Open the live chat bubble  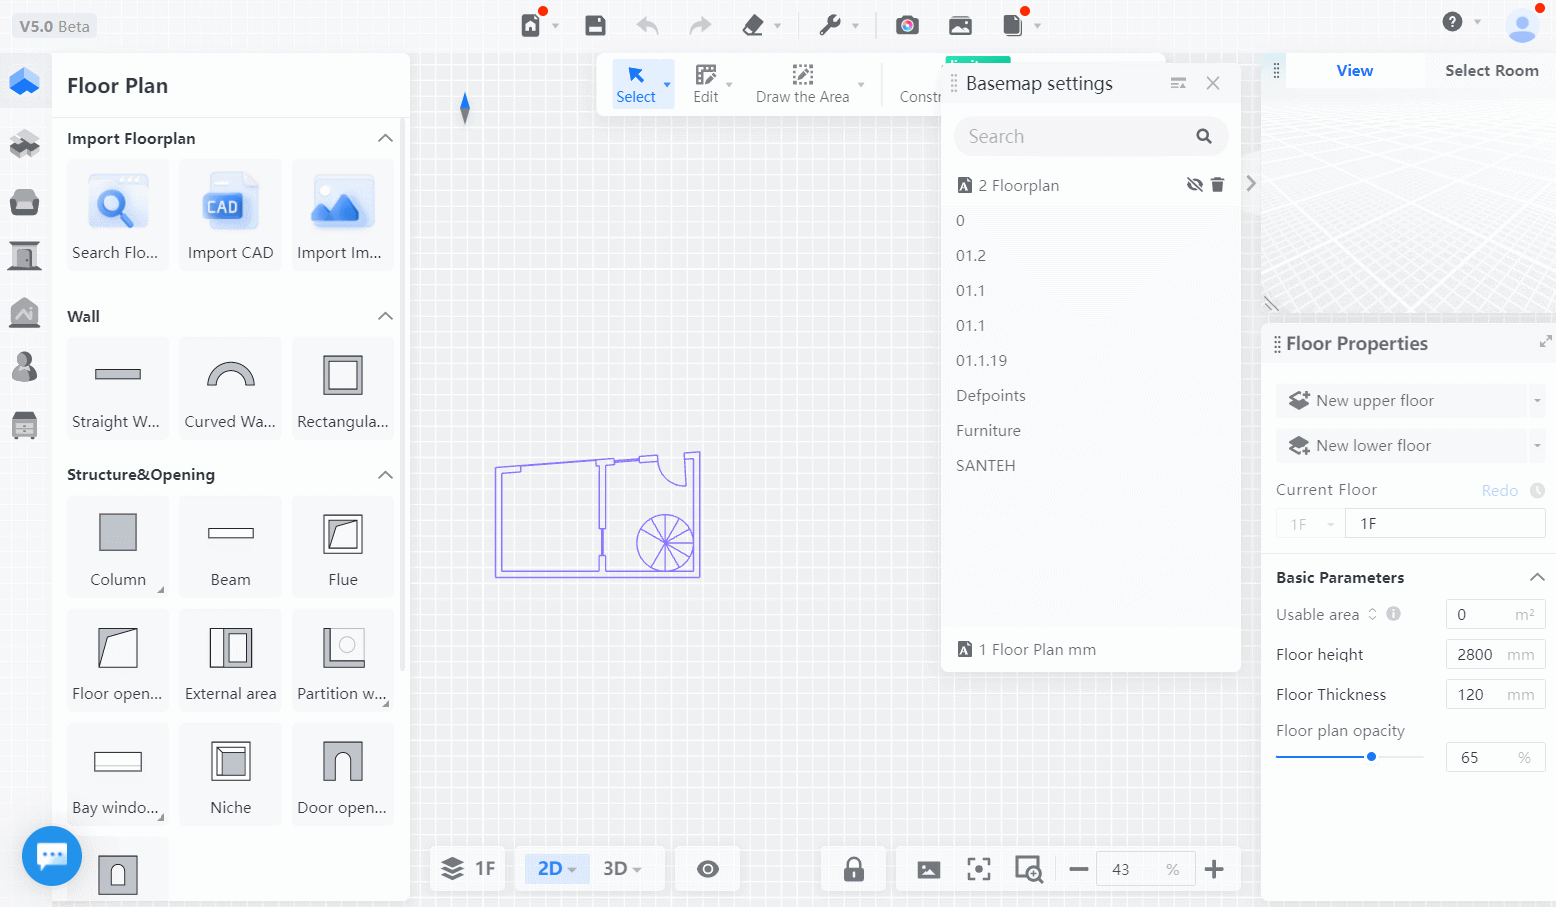[52, 856]
